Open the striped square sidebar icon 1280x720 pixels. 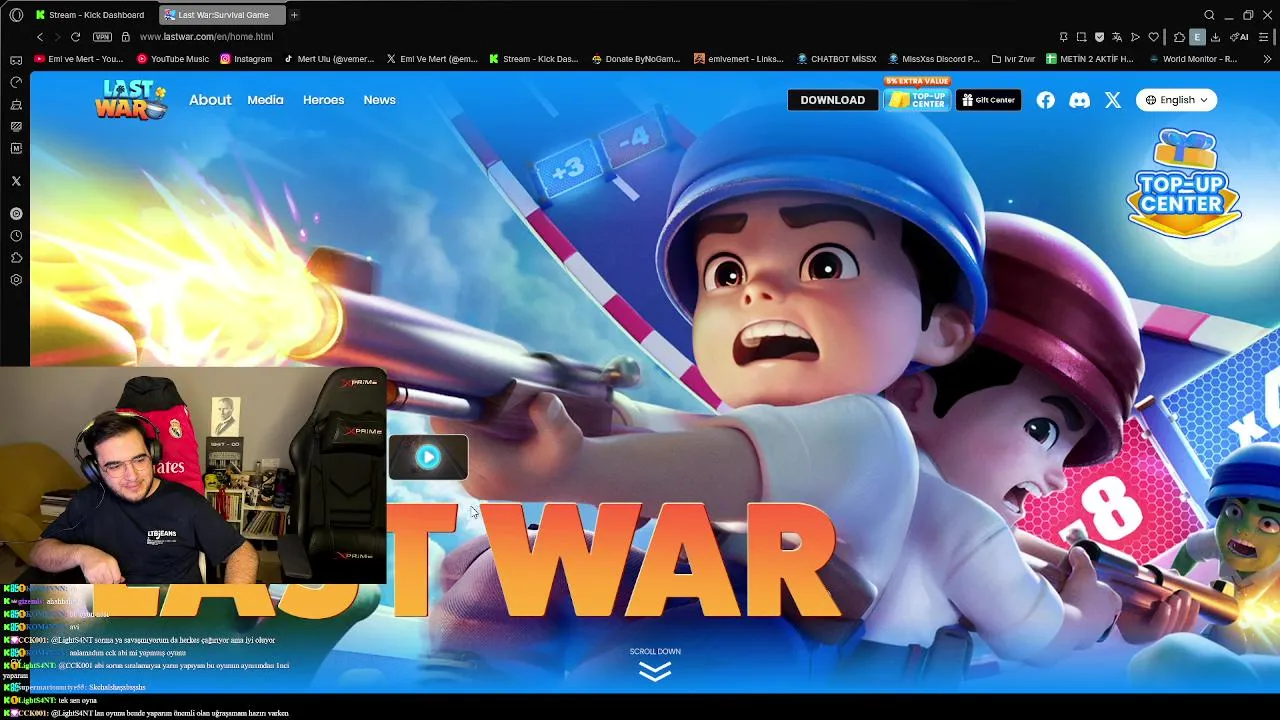coord(16,126)
